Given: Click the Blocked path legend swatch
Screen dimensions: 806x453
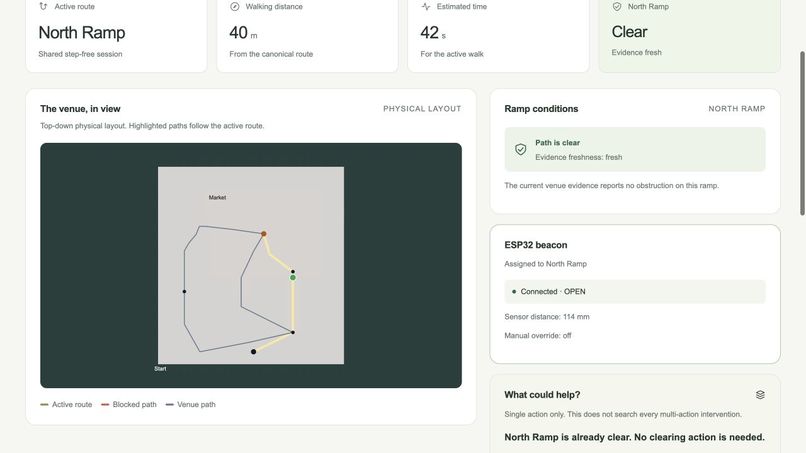Looking at the screenshot, I should [105, 405].
